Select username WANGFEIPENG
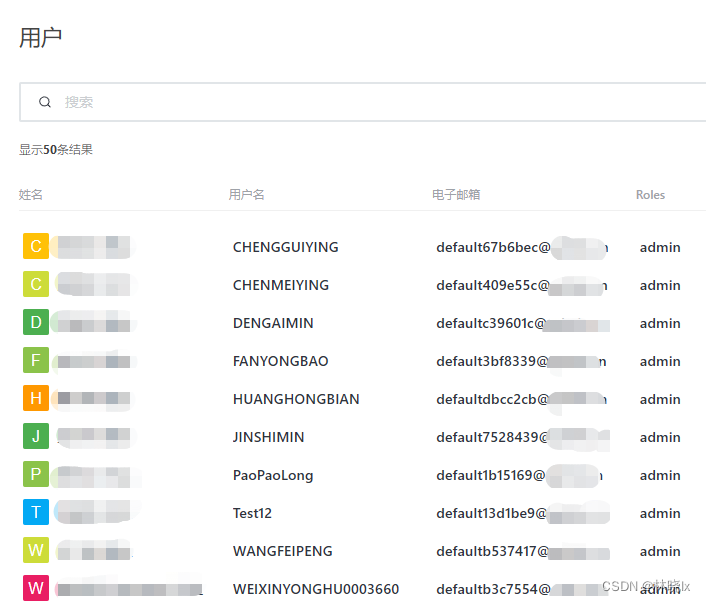The image size is (706, 602). (282, 551)
